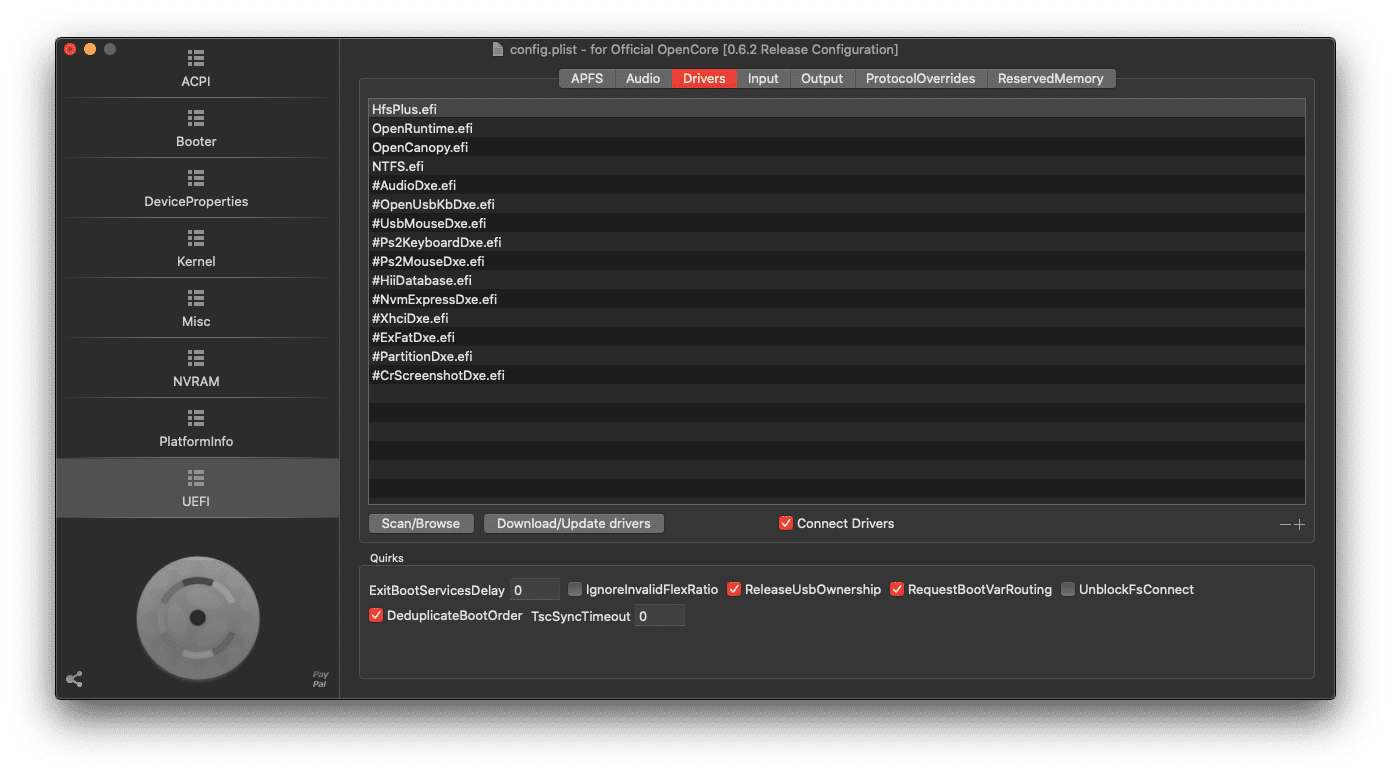
Task: Click the Scan/Browse button
Action: click(421, 523)
